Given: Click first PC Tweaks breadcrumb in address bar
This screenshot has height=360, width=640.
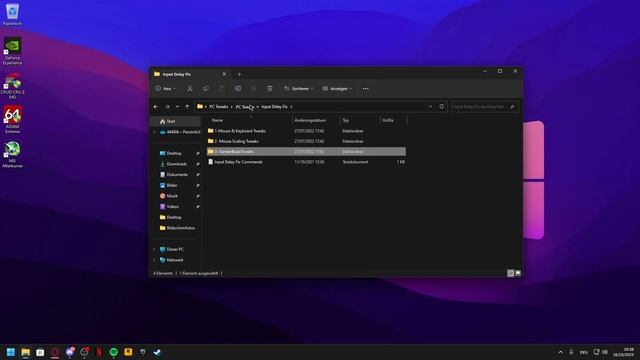Looking at the screenshot, I should (x=219, y=107).
